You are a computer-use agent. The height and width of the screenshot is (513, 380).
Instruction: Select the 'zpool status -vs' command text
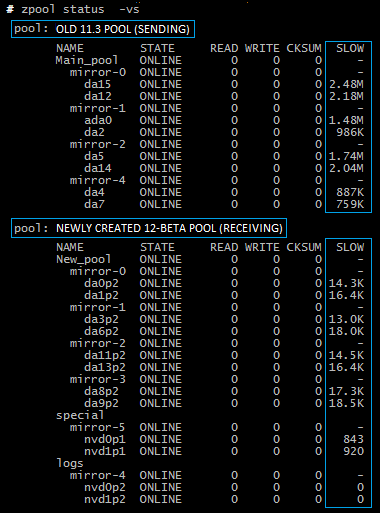(80, 9)
